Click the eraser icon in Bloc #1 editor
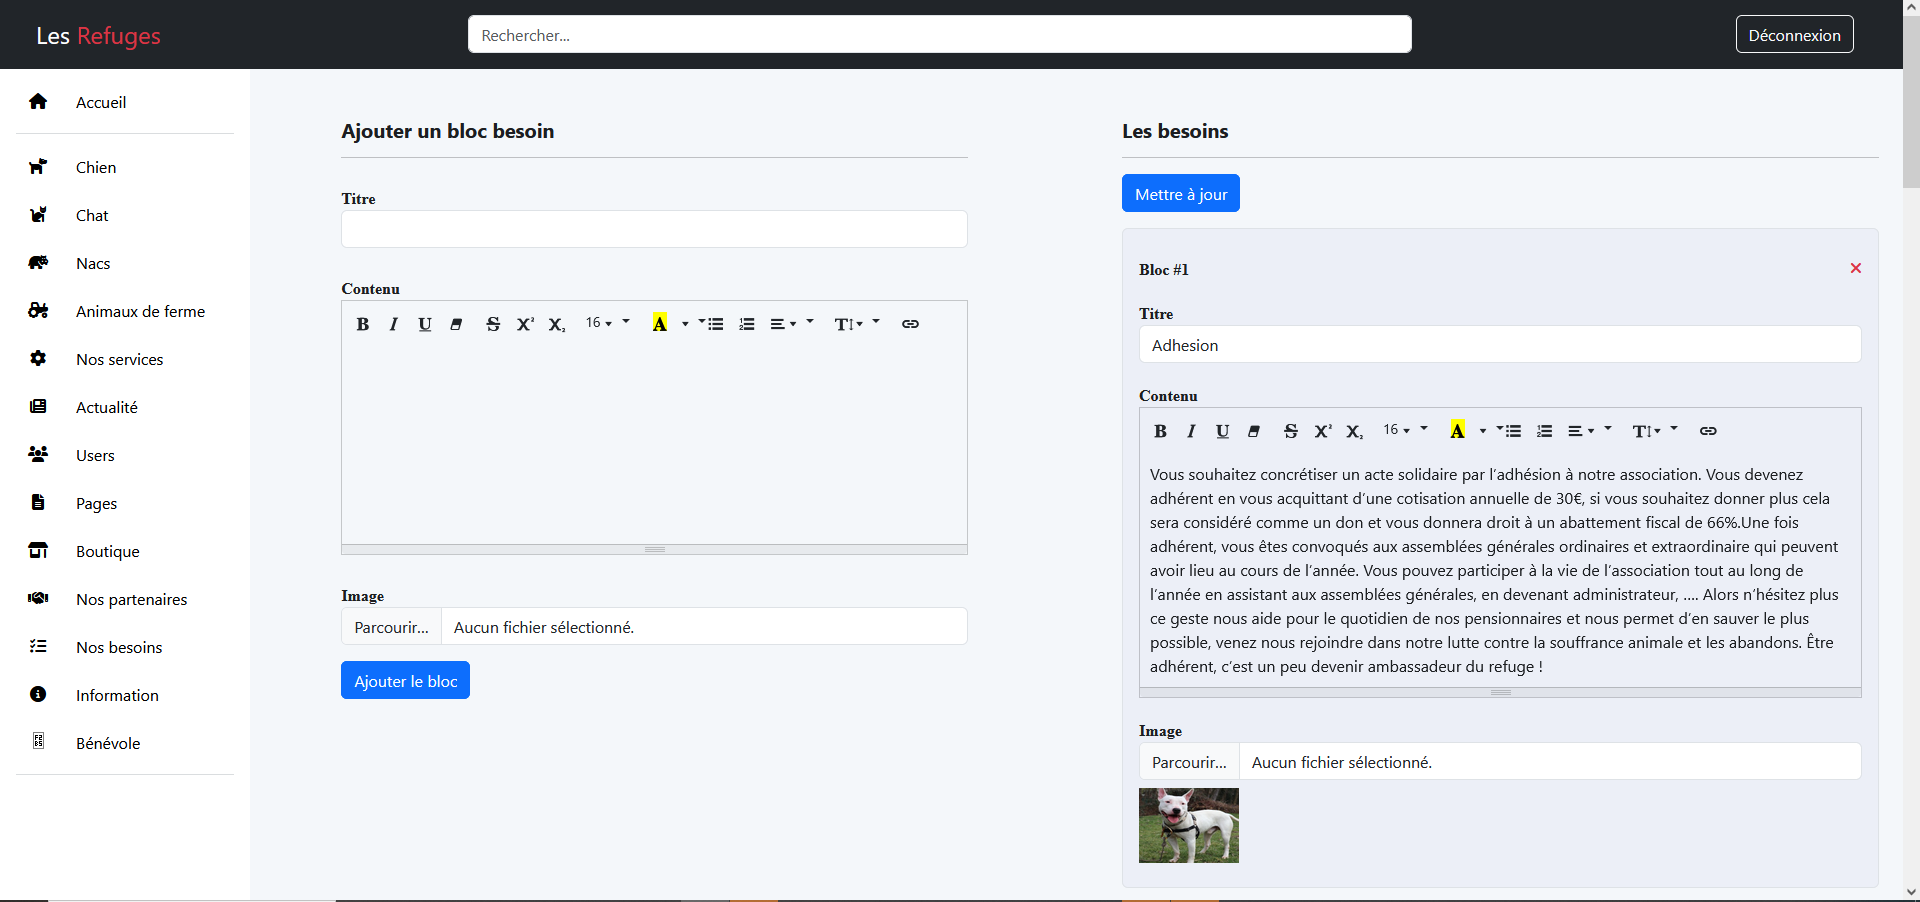Image resolution: width=1920 pixels, height=902 pixels. (1254, 431)
